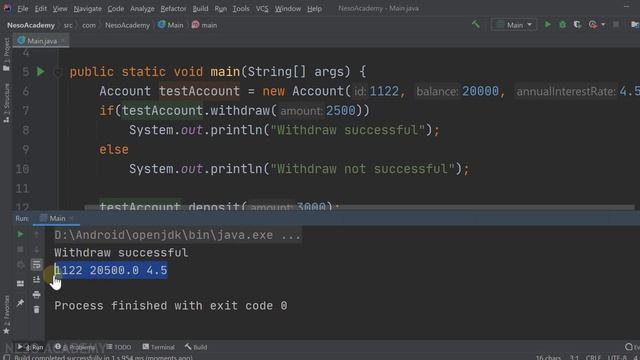This screenshot has height=360, width=640.
Task: Toggle soft-wrap in Run console
Action: [x=36, y=264]
